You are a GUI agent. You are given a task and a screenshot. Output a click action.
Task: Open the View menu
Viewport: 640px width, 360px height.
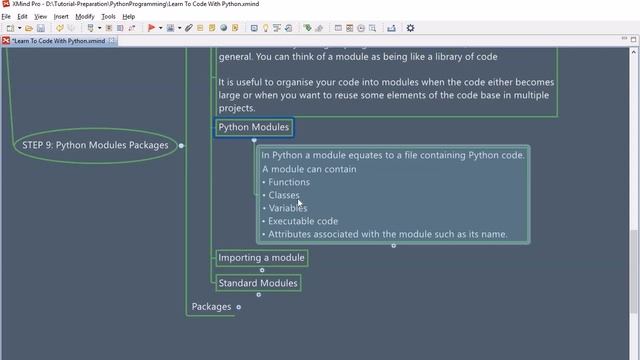pyautogui.click(x=40, y=17)
